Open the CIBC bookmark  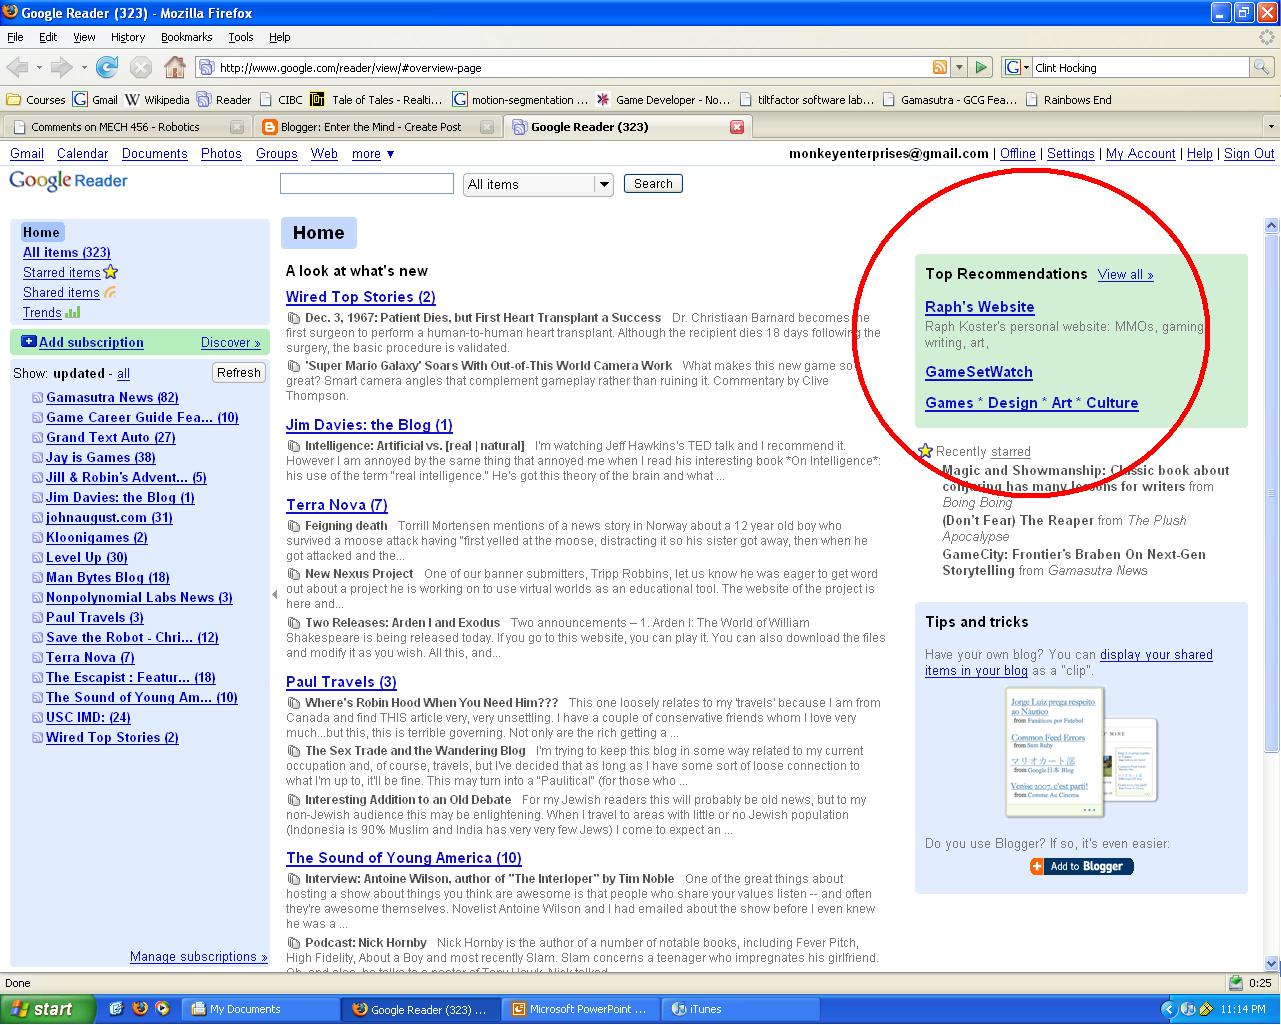click(x=280, y=100)
